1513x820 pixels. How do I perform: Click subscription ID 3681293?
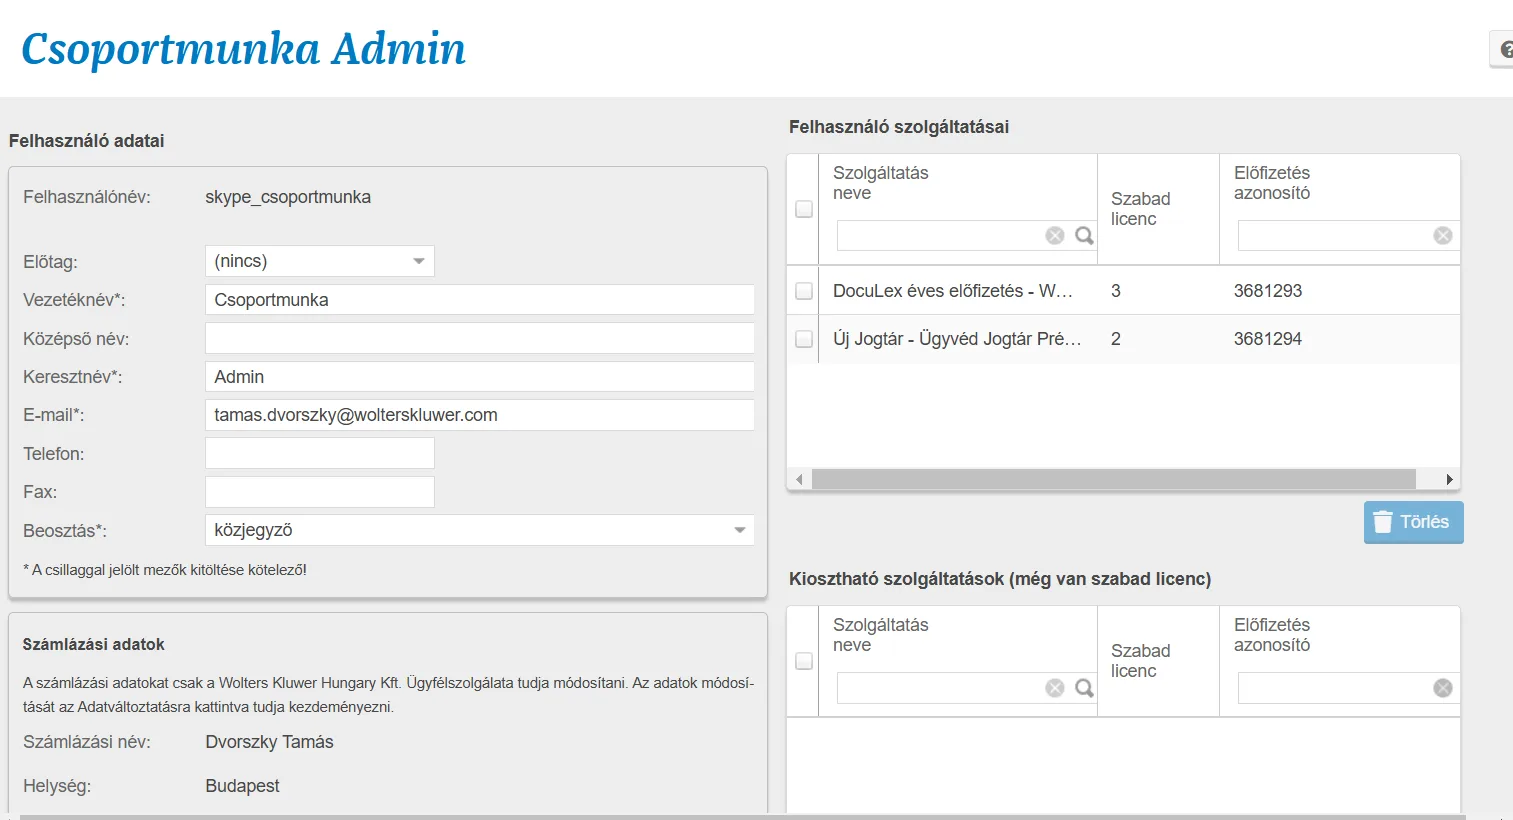1268,291
